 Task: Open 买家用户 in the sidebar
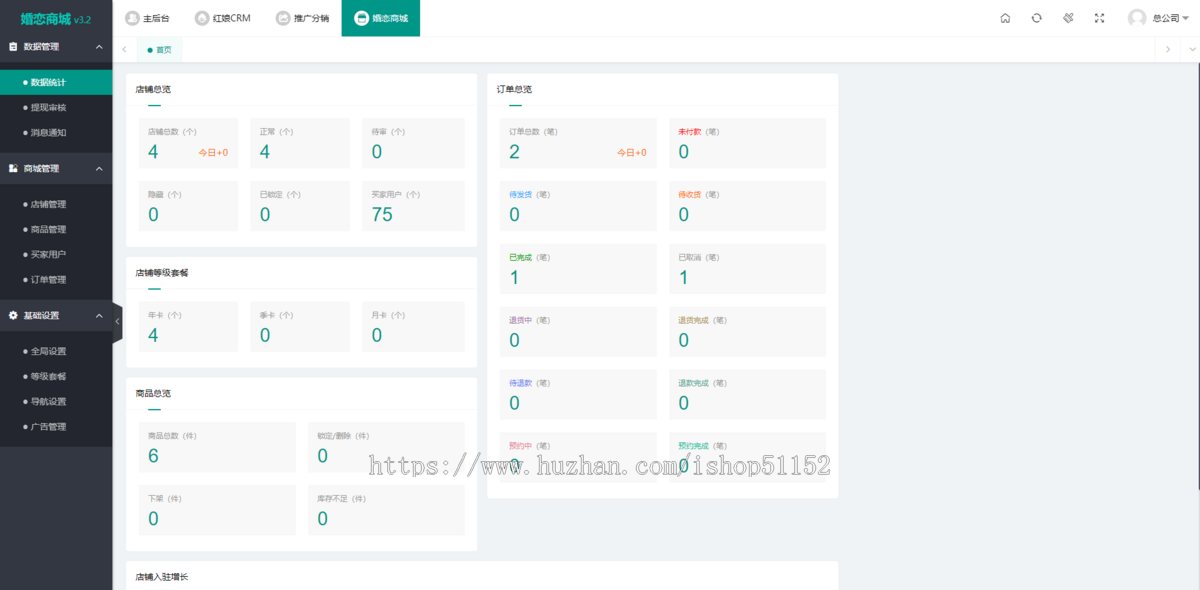coord(56,254)
